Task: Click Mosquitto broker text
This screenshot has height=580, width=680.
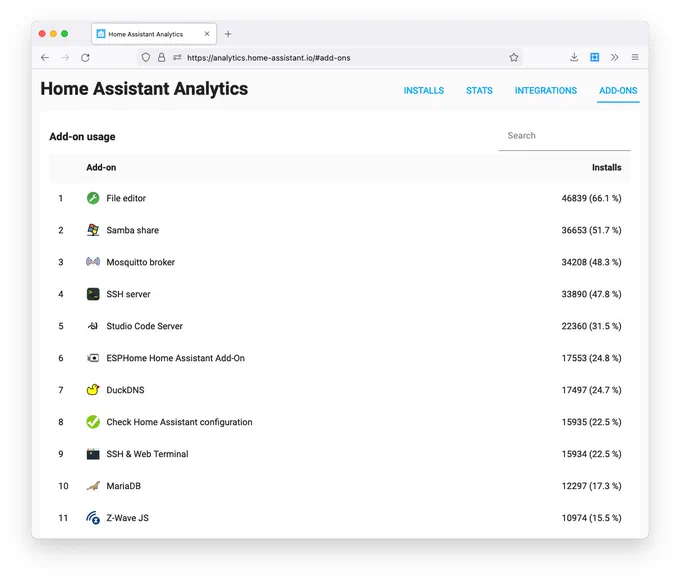Action: click(x=141, y=262)
